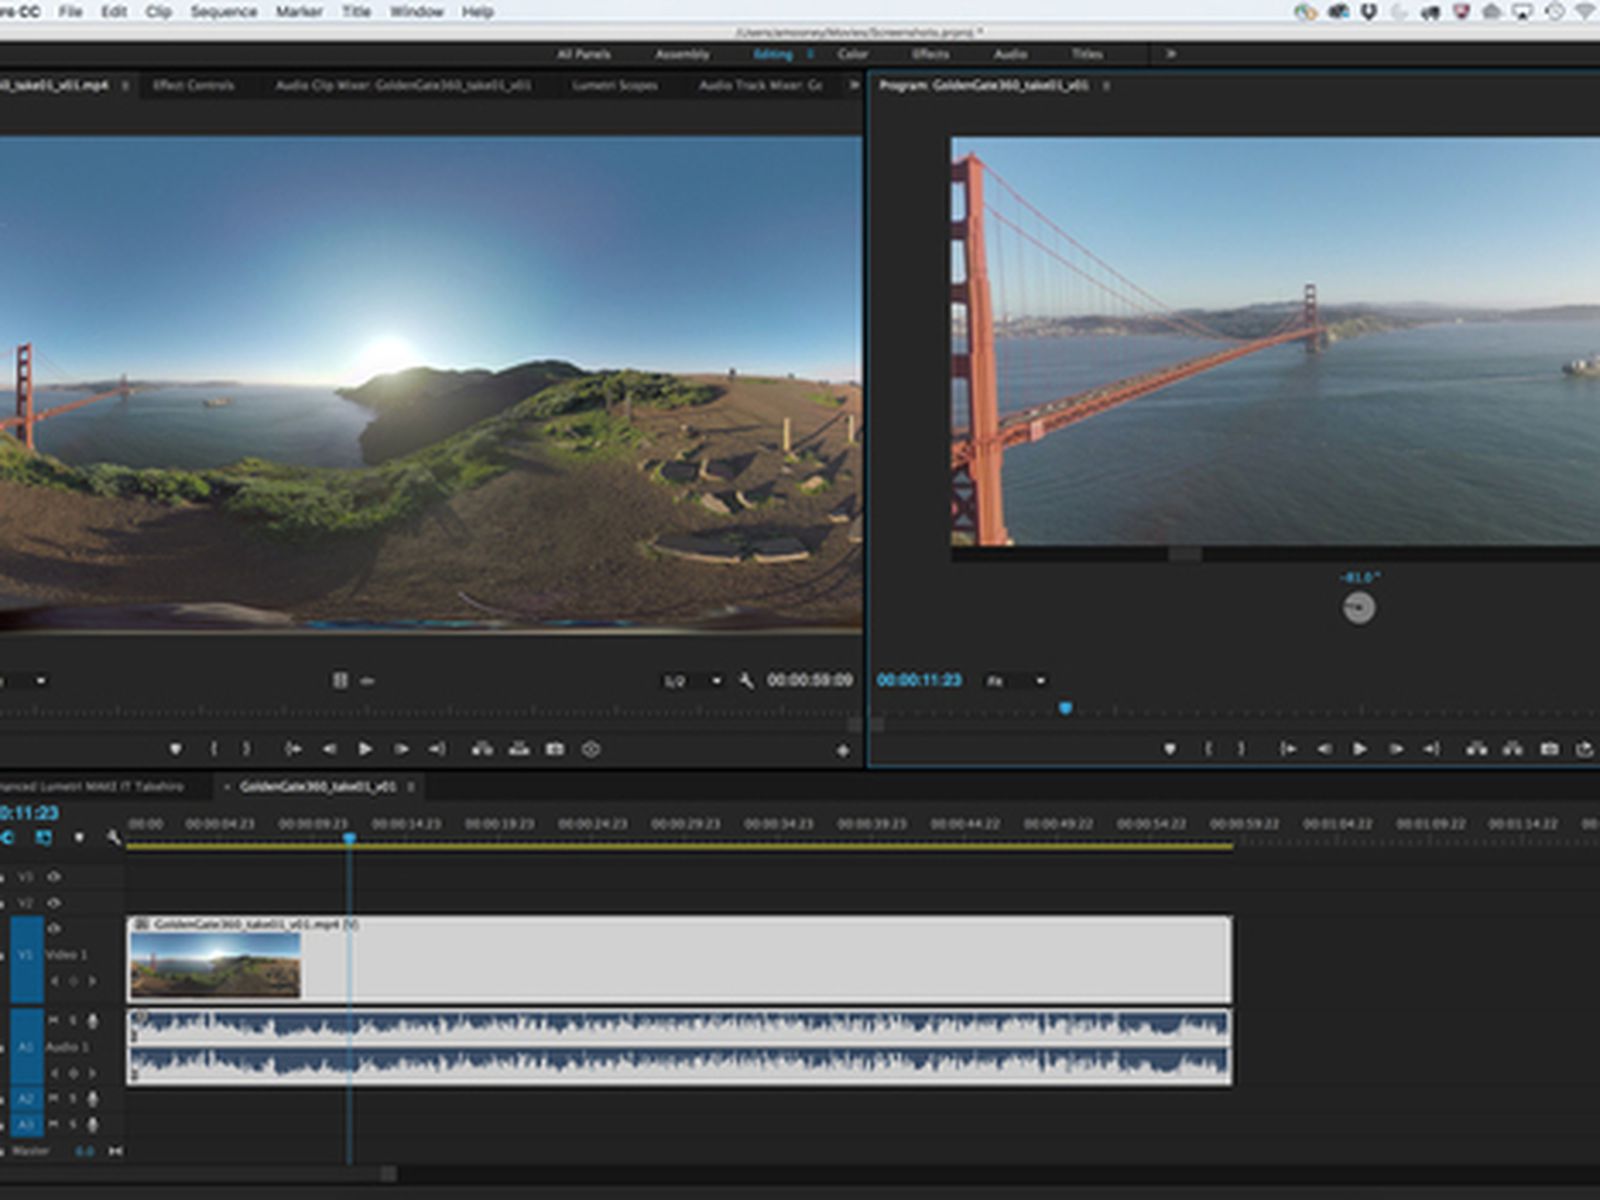The height and width of the screenshot is (1200, 1600).
Task: Click the VR view rotation dial
Action: 1358,607
